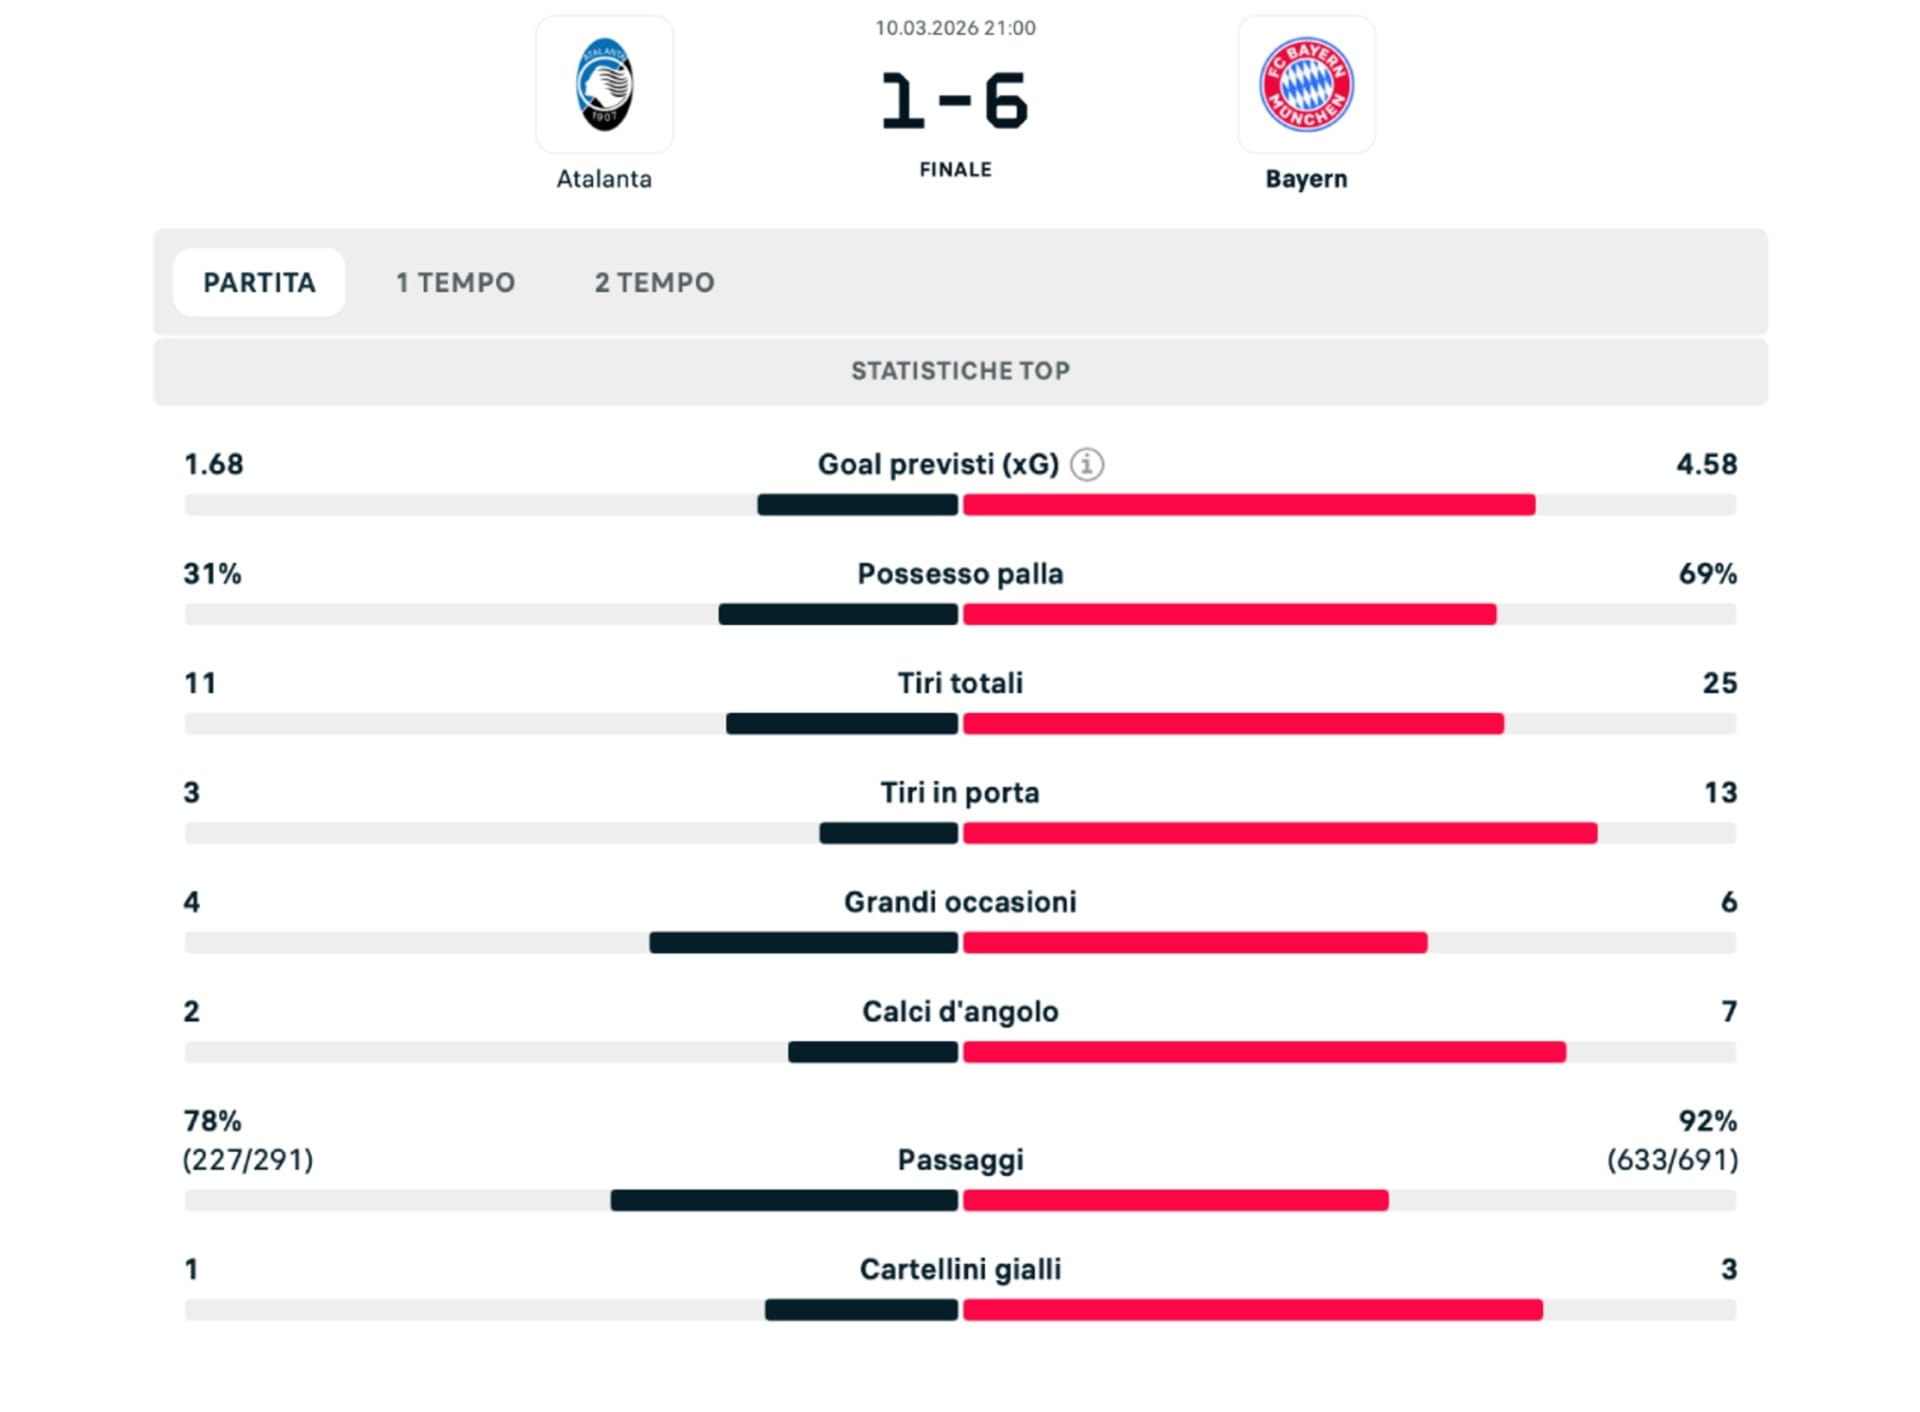The image size is (1920, 1412).
Task: Click the Bayern München crest logo
Action: 1306,85
